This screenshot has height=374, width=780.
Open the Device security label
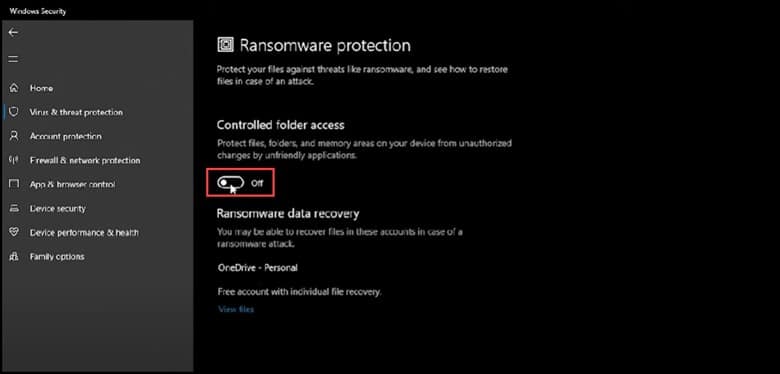coord(58,209)
